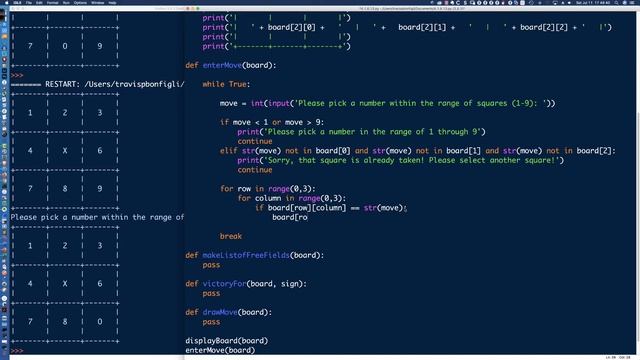Click the 'Please pick a number in the range of 1 through 9' print line

tap(361, 132)
